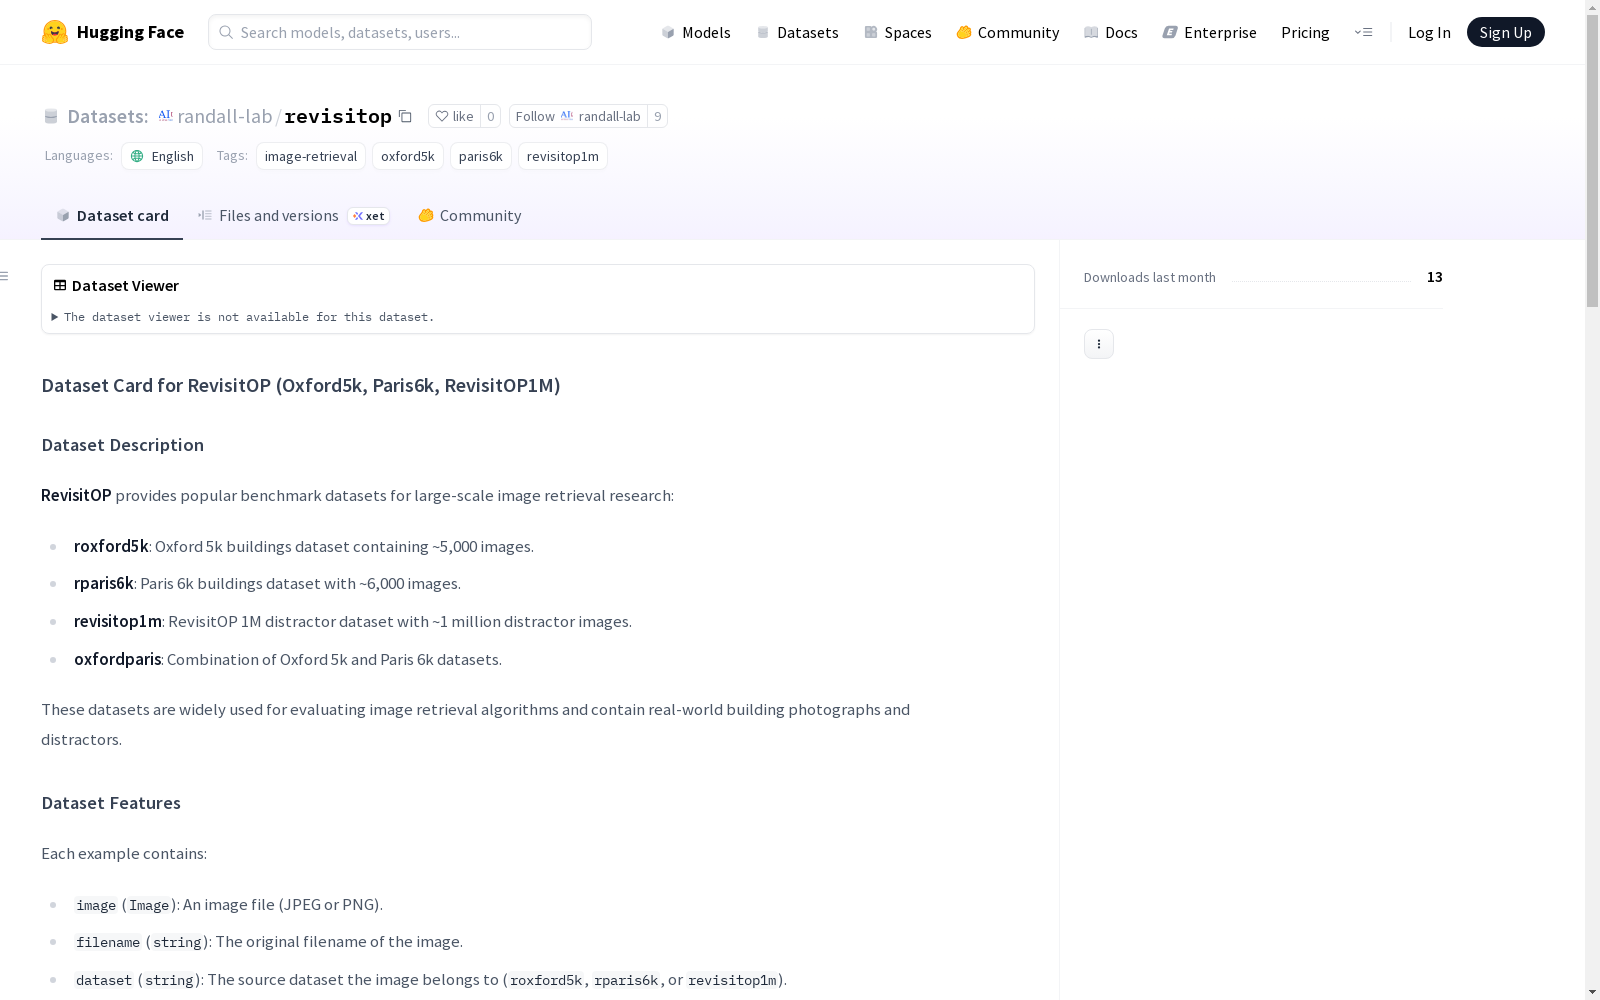Click the randall-lab avatar next to the dataset name
Image resolution: width=1600 pixels, height=1000 pixels.
pos(166,116)
